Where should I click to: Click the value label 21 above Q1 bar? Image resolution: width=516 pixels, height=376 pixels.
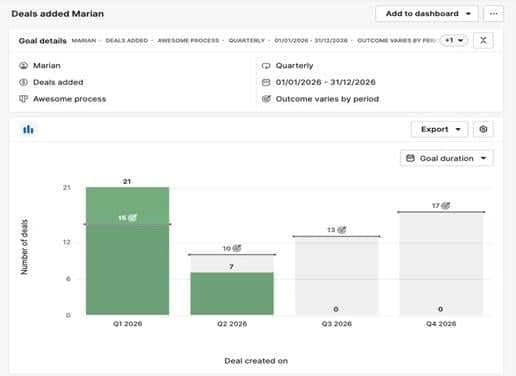pos(127,182)
